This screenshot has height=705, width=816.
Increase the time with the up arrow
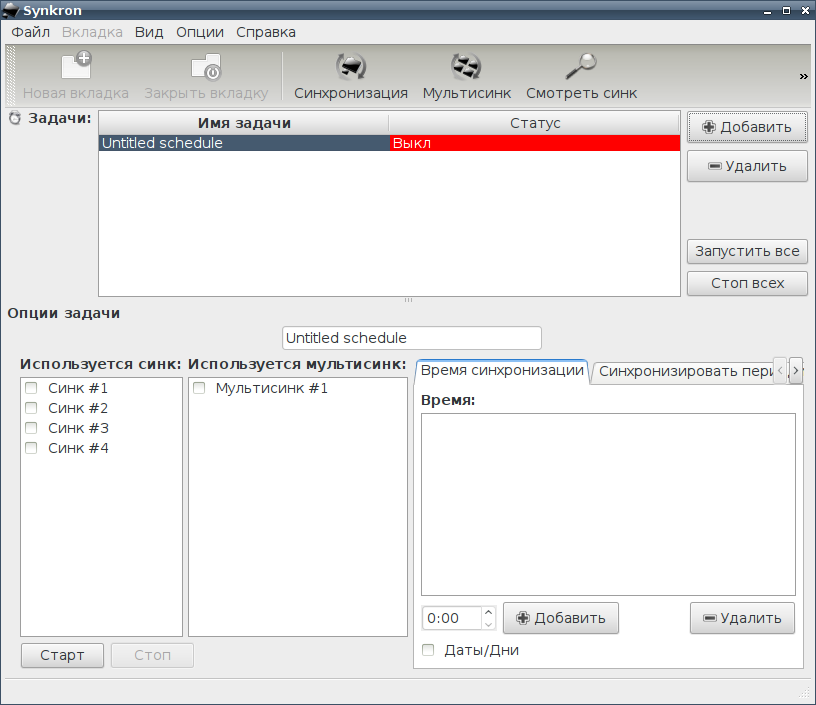[x=488, y=612]
